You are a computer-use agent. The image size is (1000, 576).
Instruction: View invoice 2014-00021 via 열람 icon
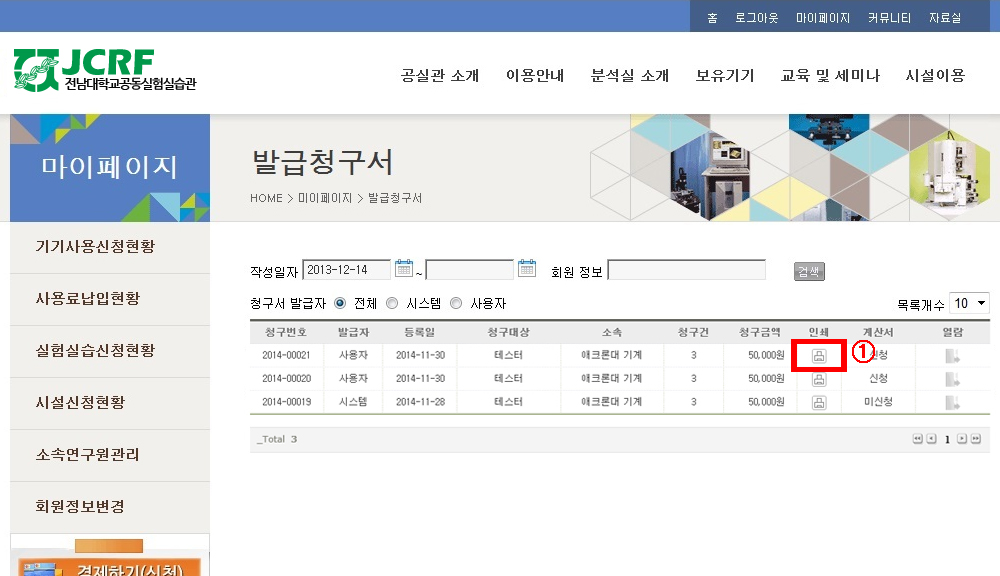coord(952,355)
